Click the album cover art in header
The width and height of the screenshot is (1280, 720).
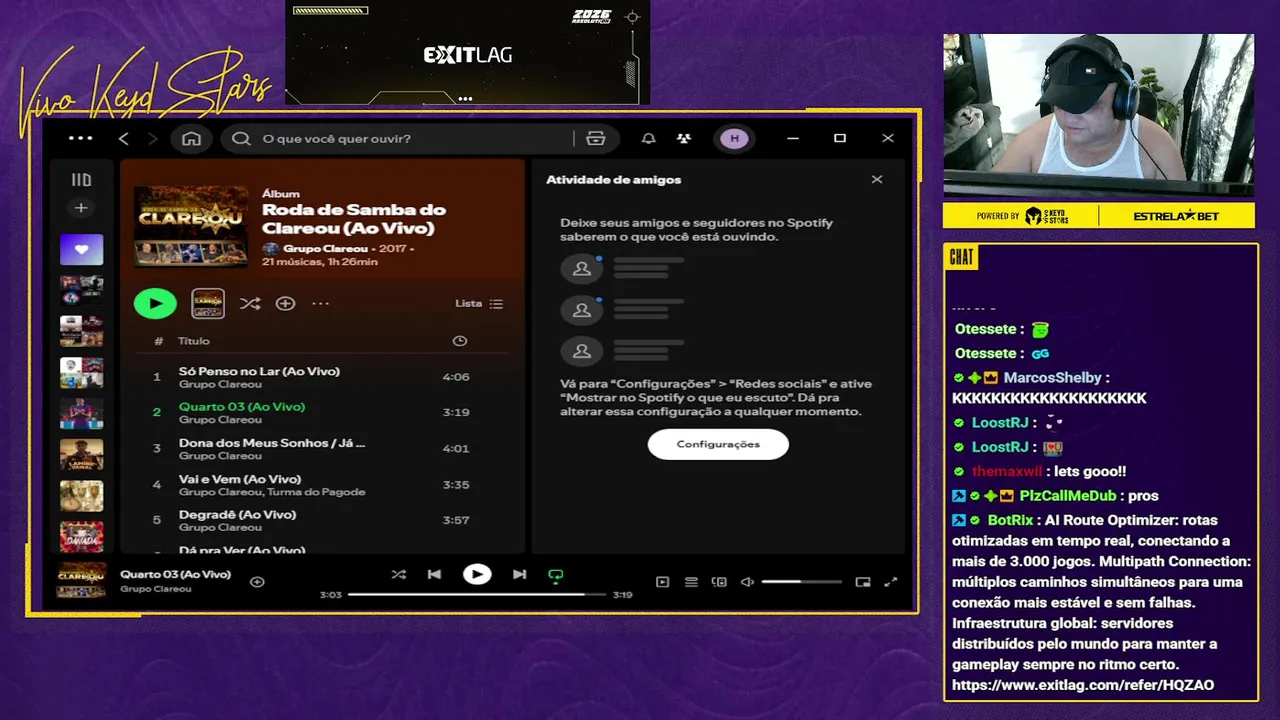[x=191, y=226]
